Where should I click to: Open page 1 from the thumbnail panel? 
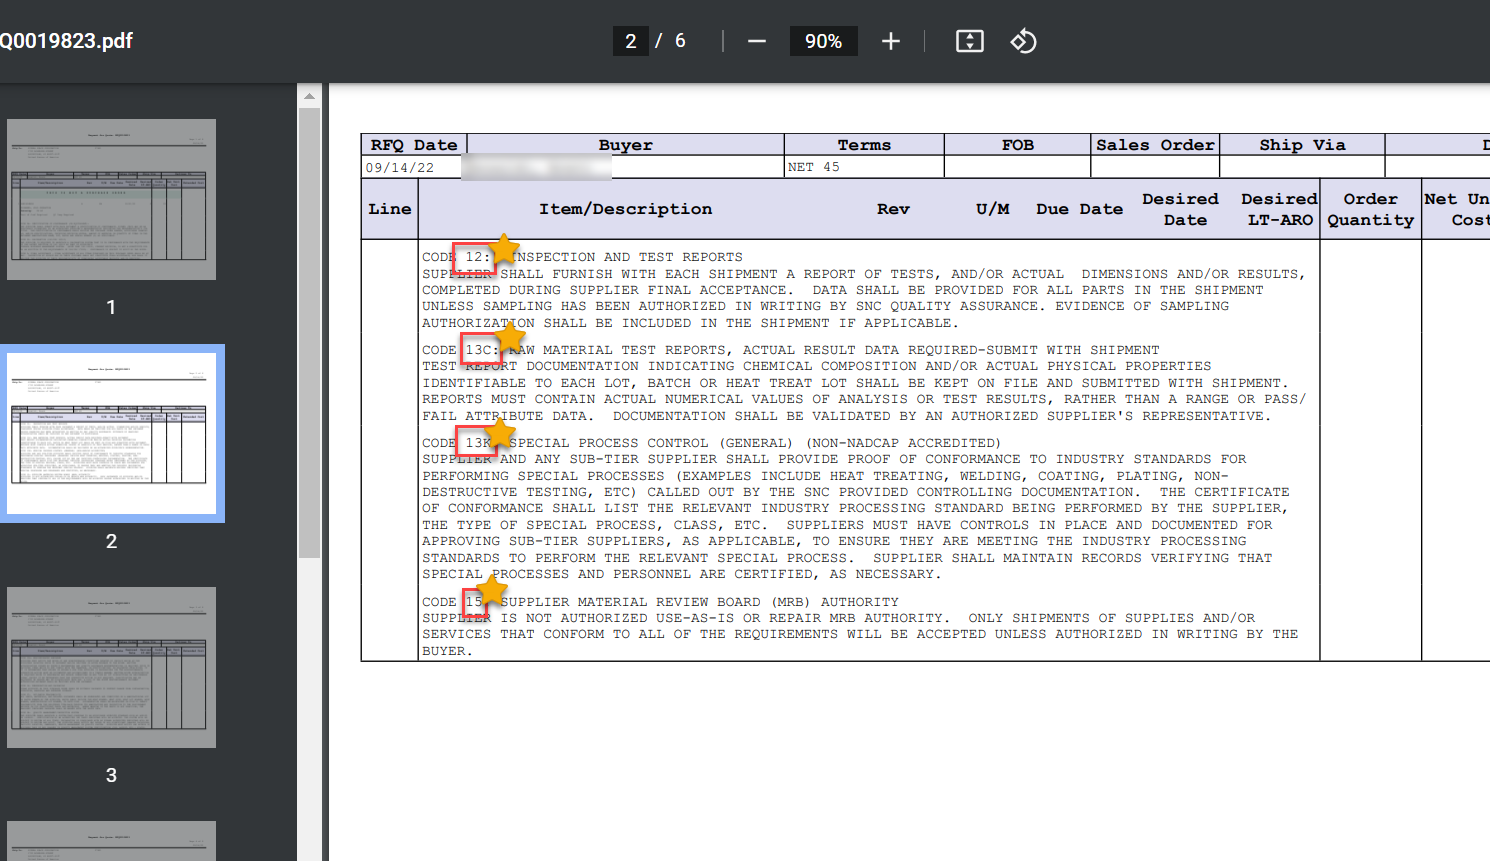click(111, 199)
